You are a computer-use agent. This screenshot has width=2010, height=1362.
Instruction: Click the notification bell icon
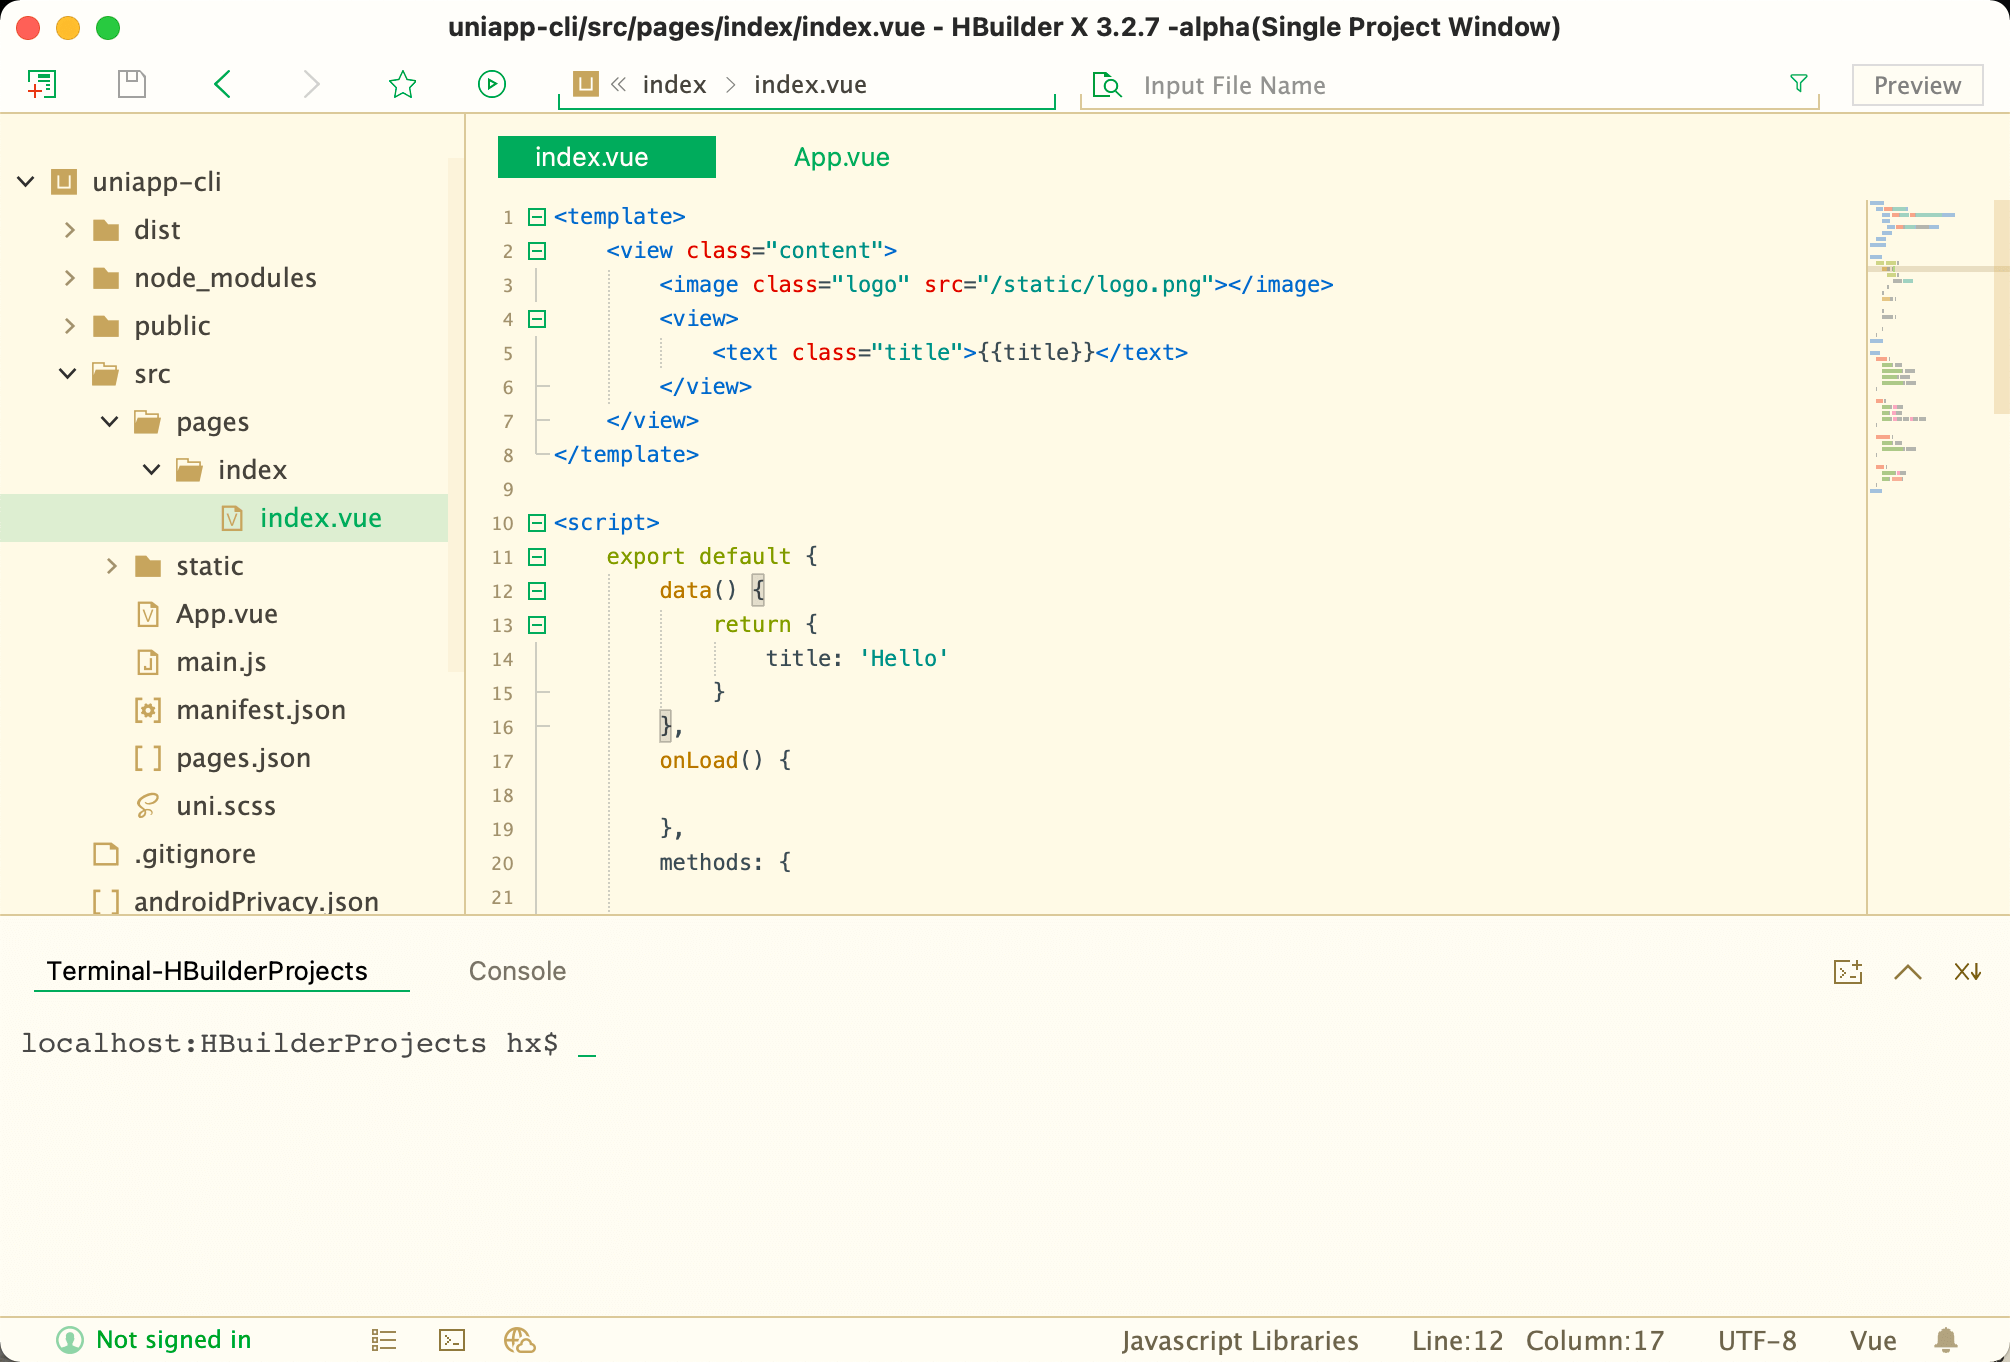(1945, 1340)
